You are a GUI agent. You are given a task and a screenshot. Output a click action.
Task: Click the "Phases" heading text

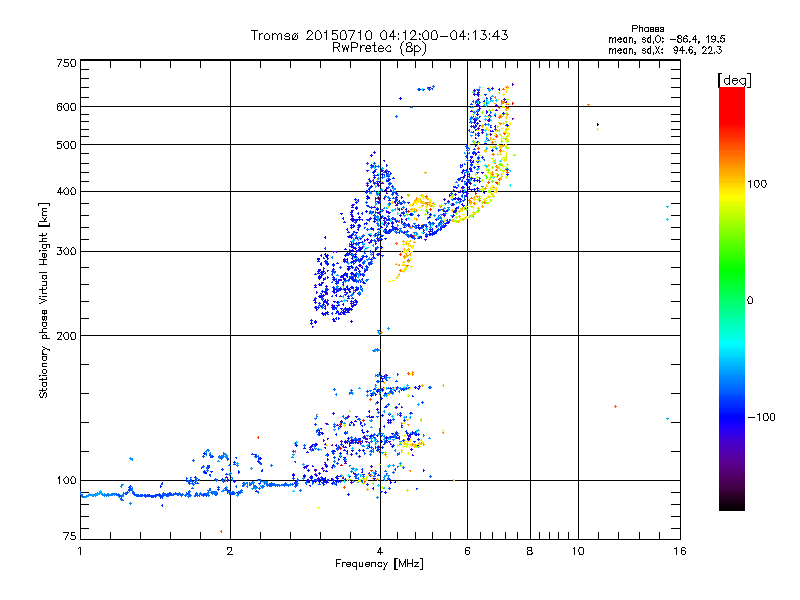coord(647,29)
